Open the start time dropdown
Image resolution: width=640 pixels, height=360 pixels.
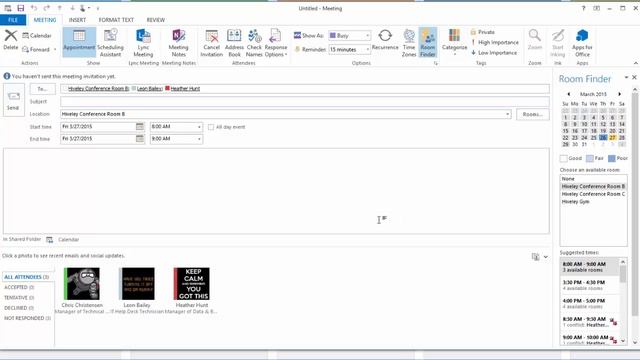point(199,127)
